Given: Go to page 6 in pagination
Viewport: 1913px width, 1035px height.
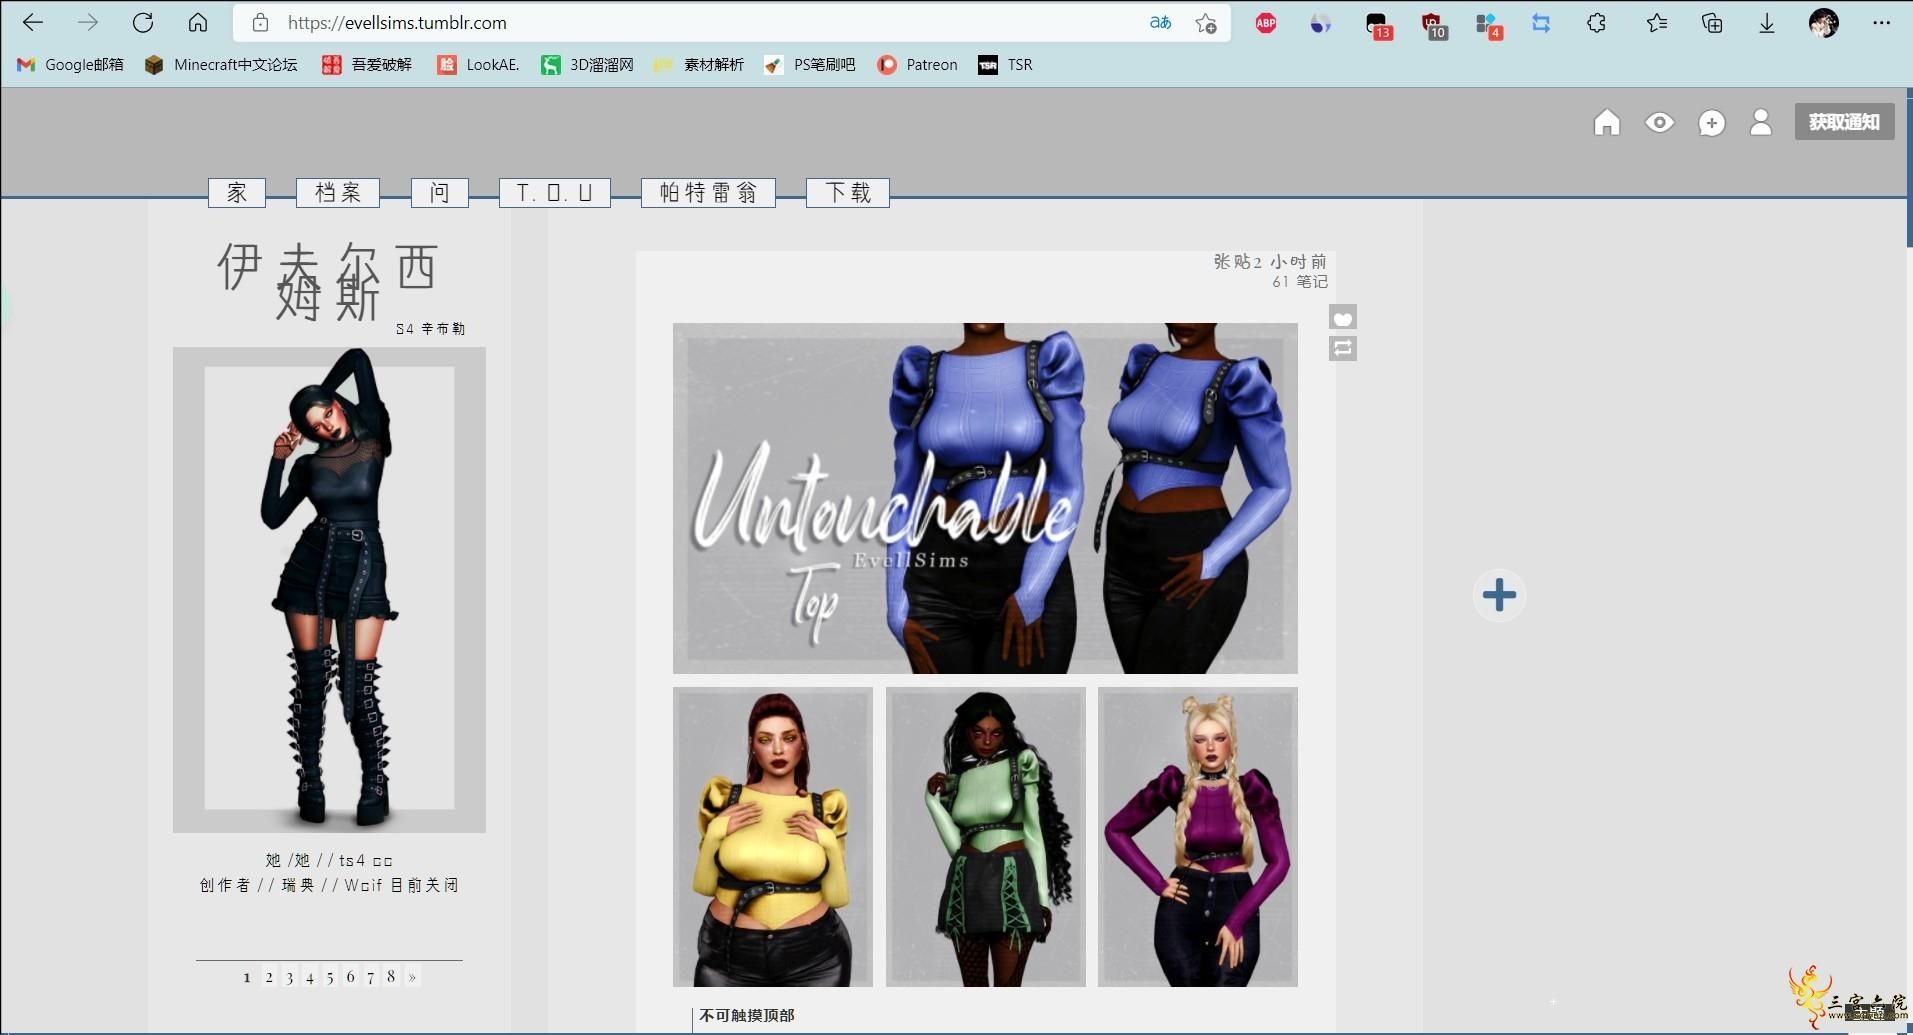Looking at the screenshot, I should [x=350, y=977].
